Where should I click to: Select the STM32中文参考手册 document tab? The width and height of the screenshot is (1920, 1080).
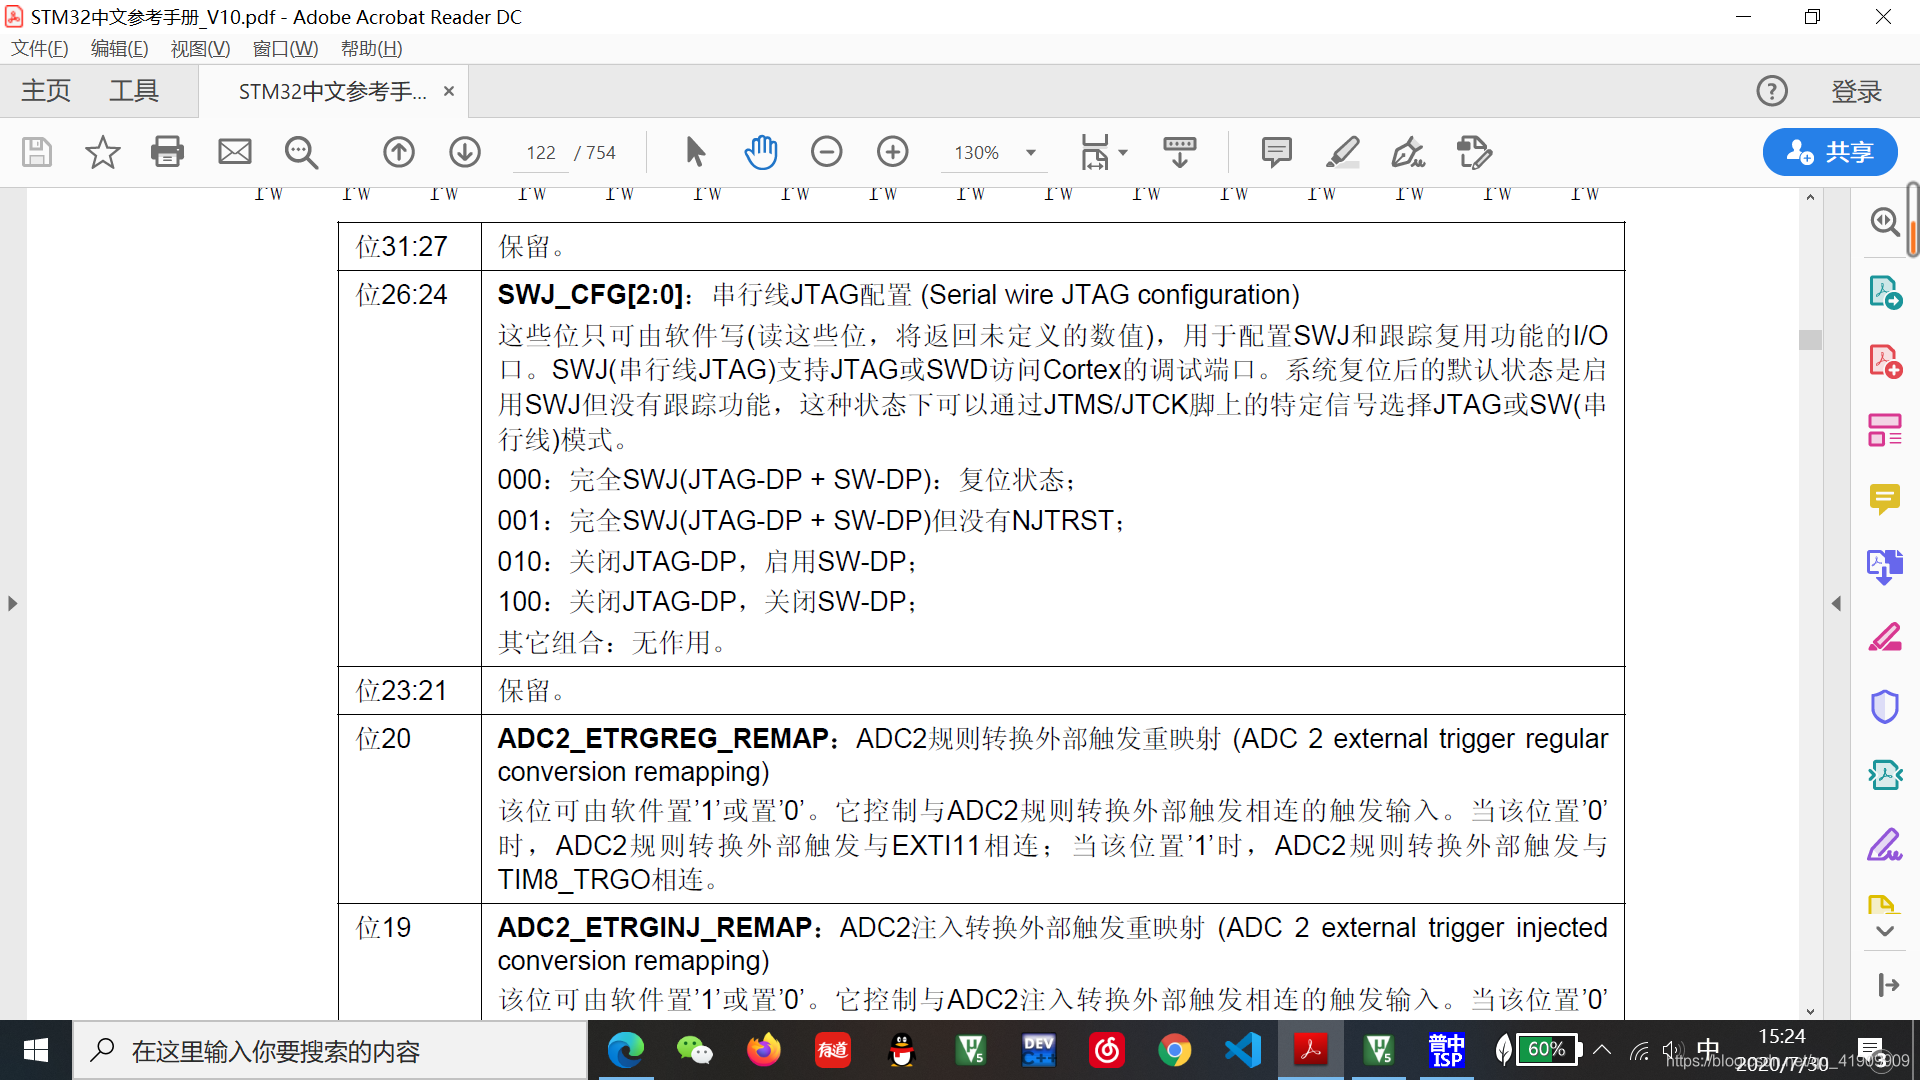332,92
